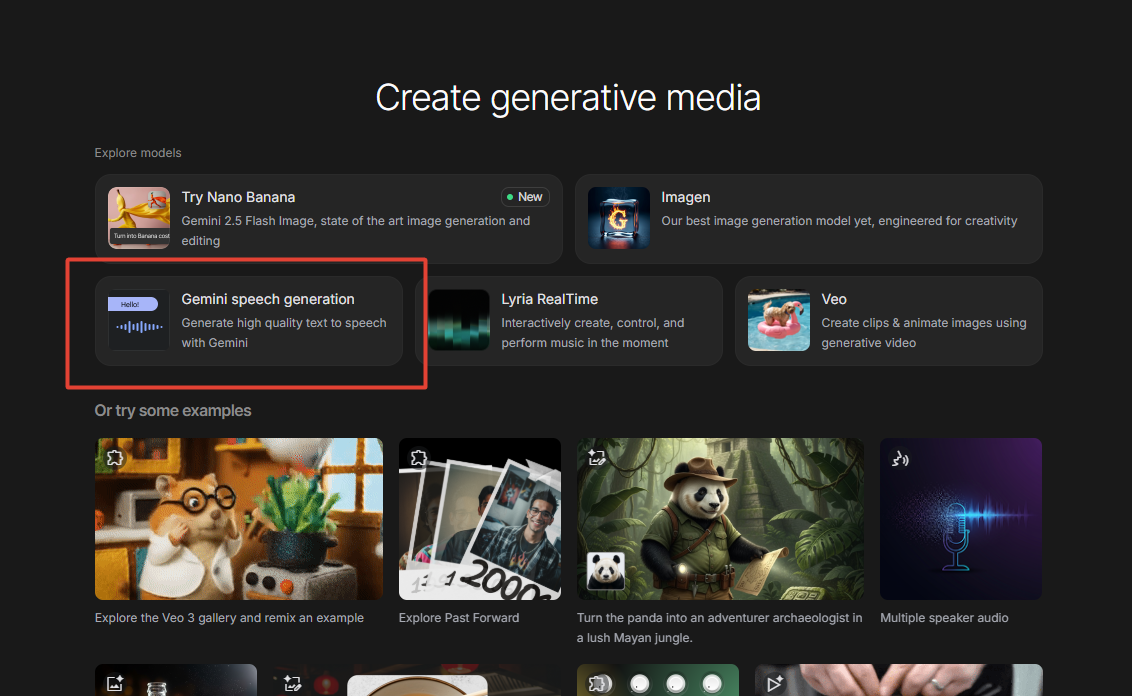Click 'Gemini 2.5 Flash Image' description text
The height and width of the screenshot is (696, 1132).
(x=356, y=231)
